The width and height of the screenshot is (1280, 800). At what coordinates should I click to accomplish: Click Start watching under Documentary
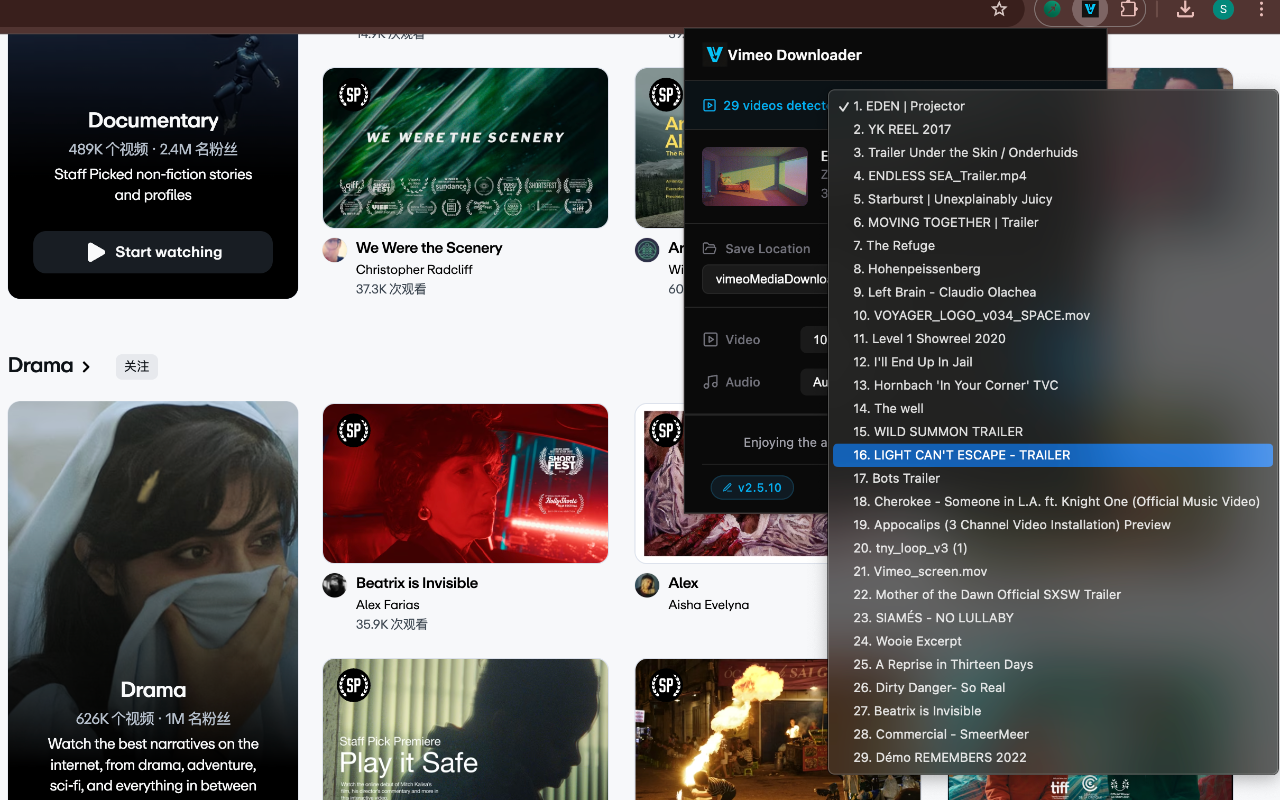point(152,252)
